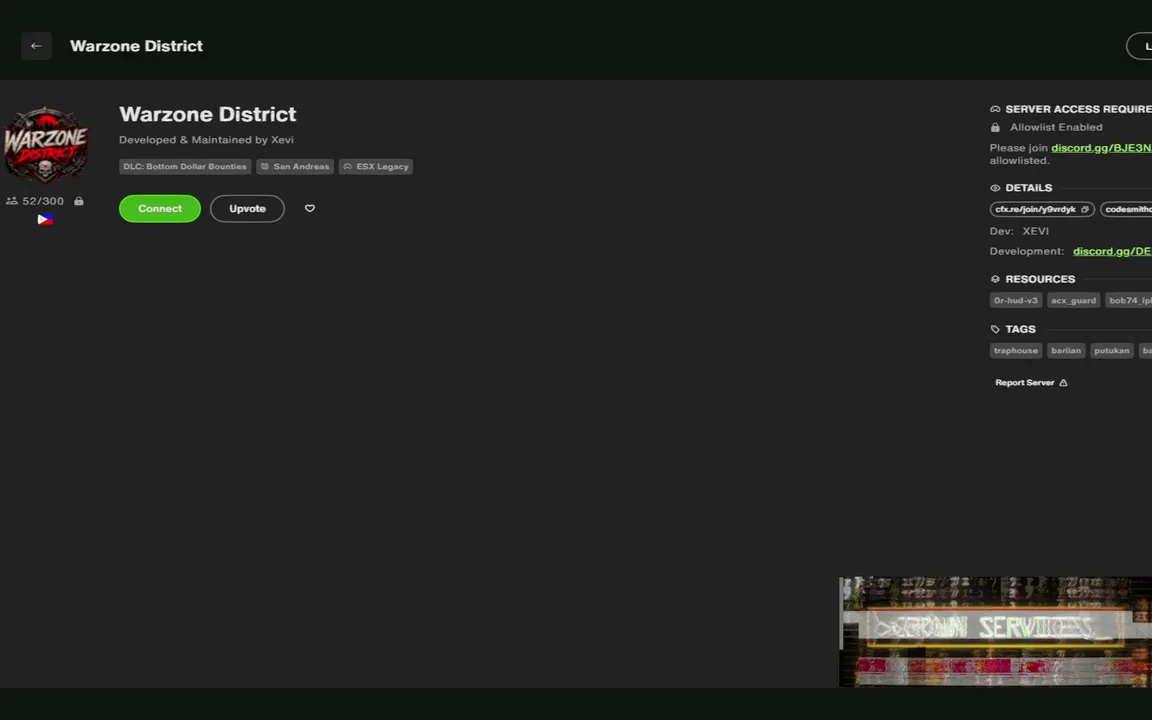Image resolution: width=1152 pixels, height=720 pixels.
Task: Click the 52/300 player count text
Action: coord(43,201)
